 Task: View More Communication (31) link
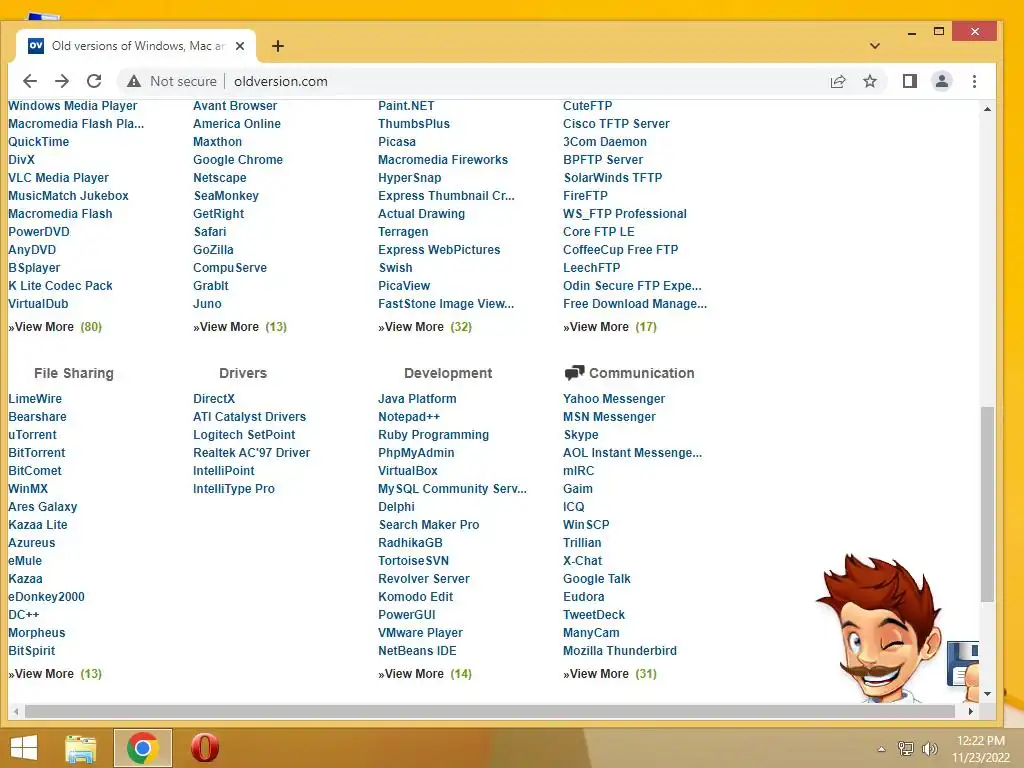tap(610, 673)
